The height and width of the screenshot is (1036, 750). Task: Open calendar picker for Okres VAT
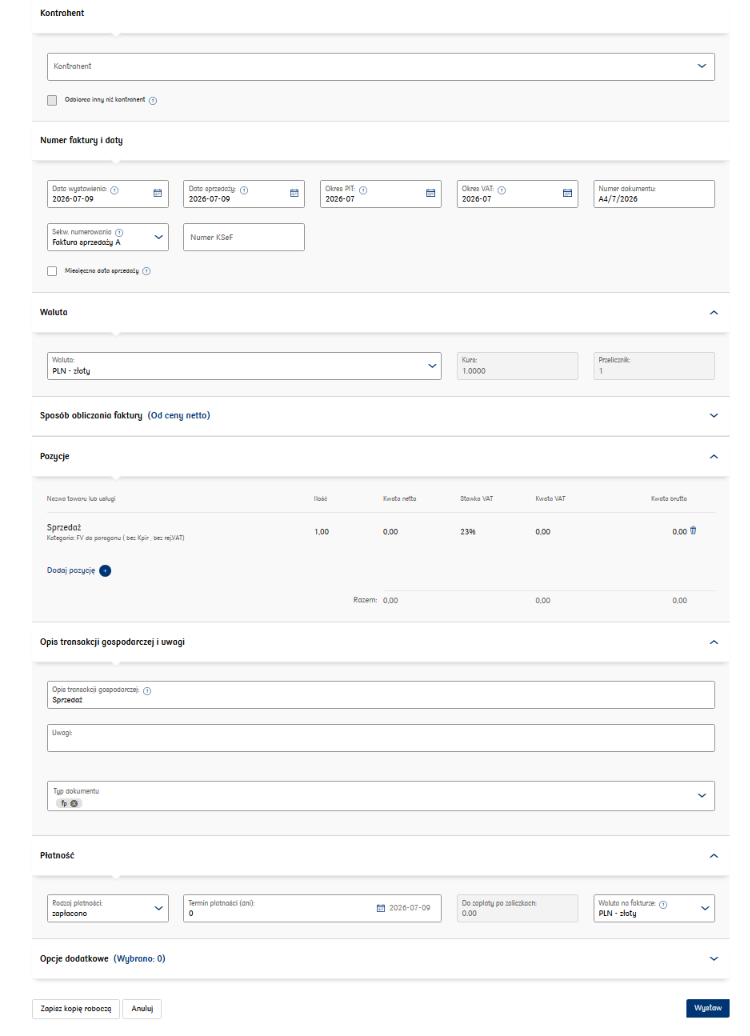tap(567, 194)
